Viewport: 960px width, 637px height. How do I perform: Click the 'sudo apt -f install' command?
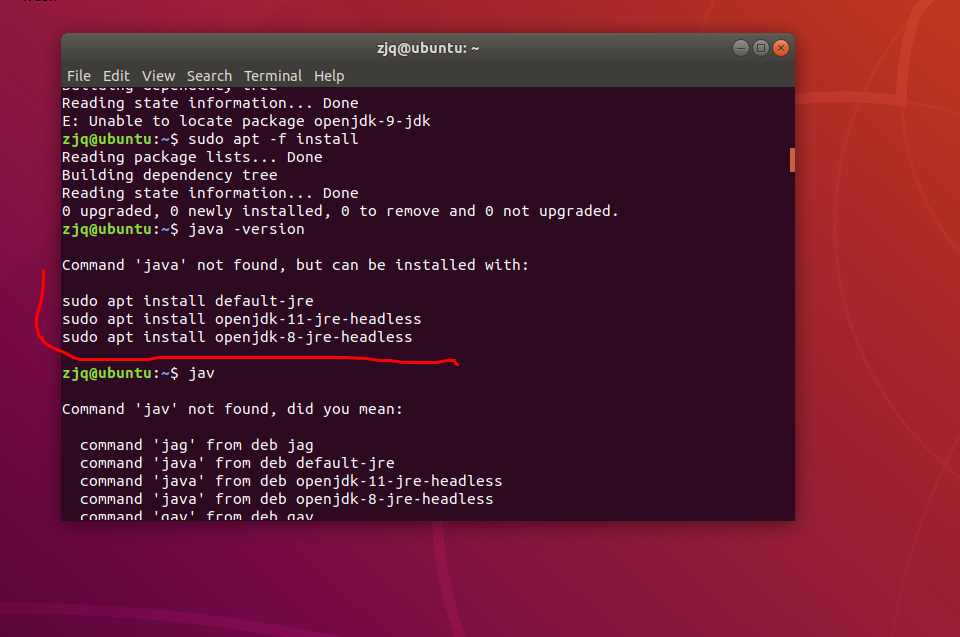point(273,139)
